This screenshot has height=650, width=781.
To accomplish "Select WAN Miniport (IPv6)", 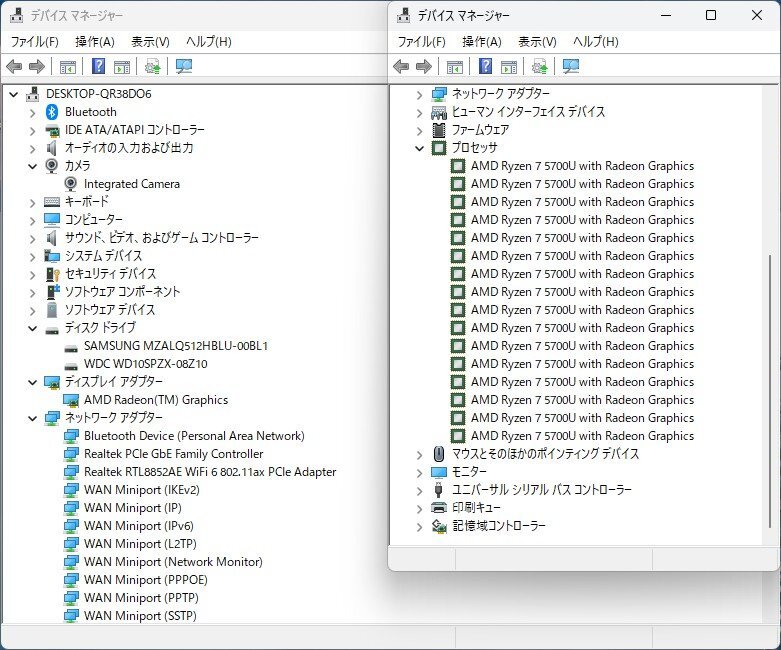I will point(138,525).
